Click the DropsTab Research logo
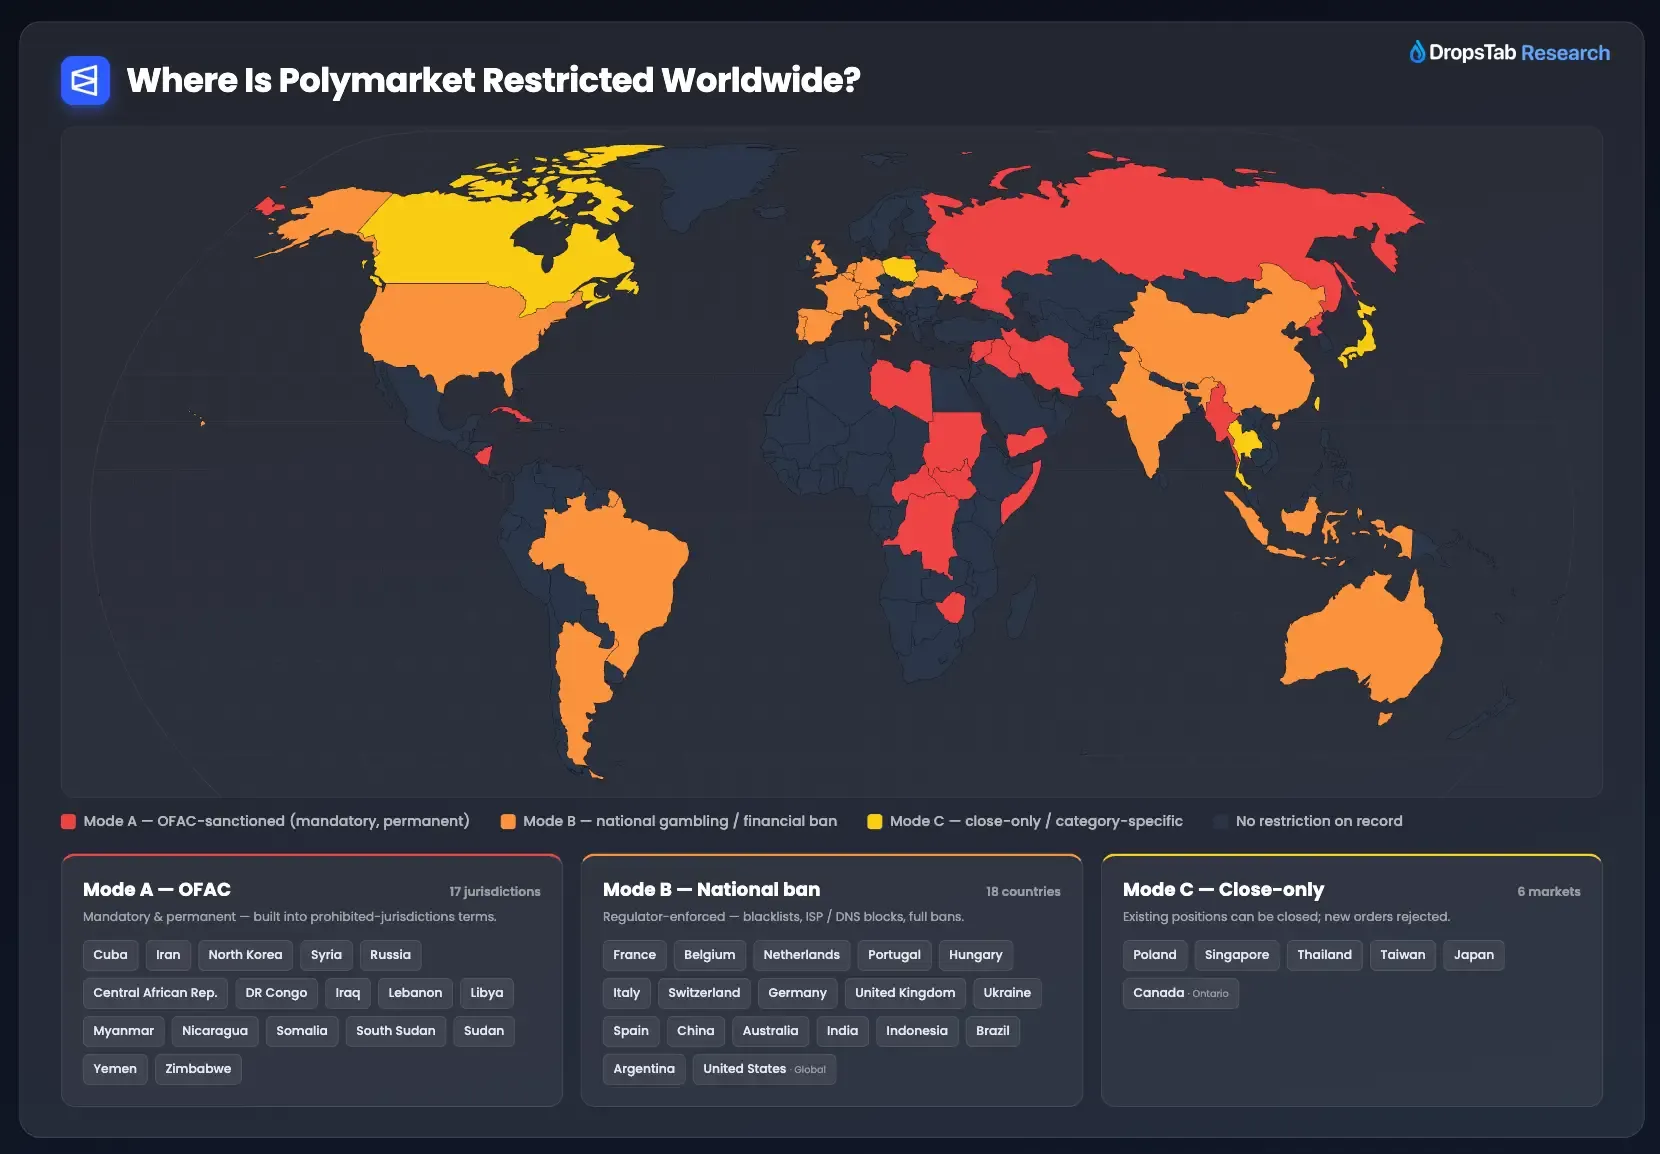This screenshot has width=1660, height=1154. [1509, 52]
